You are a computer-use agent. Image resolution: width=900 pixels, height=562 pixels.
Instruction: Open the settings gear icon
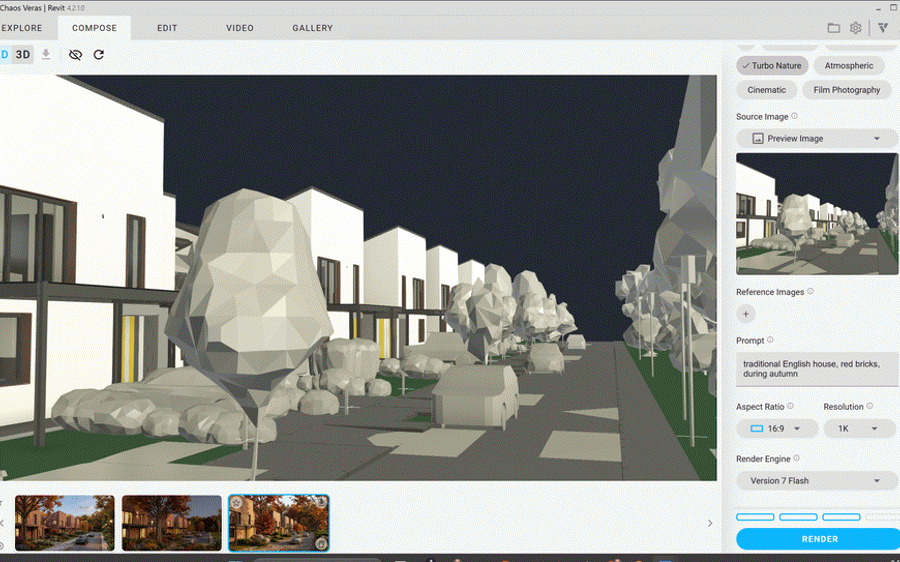(855, 28)
